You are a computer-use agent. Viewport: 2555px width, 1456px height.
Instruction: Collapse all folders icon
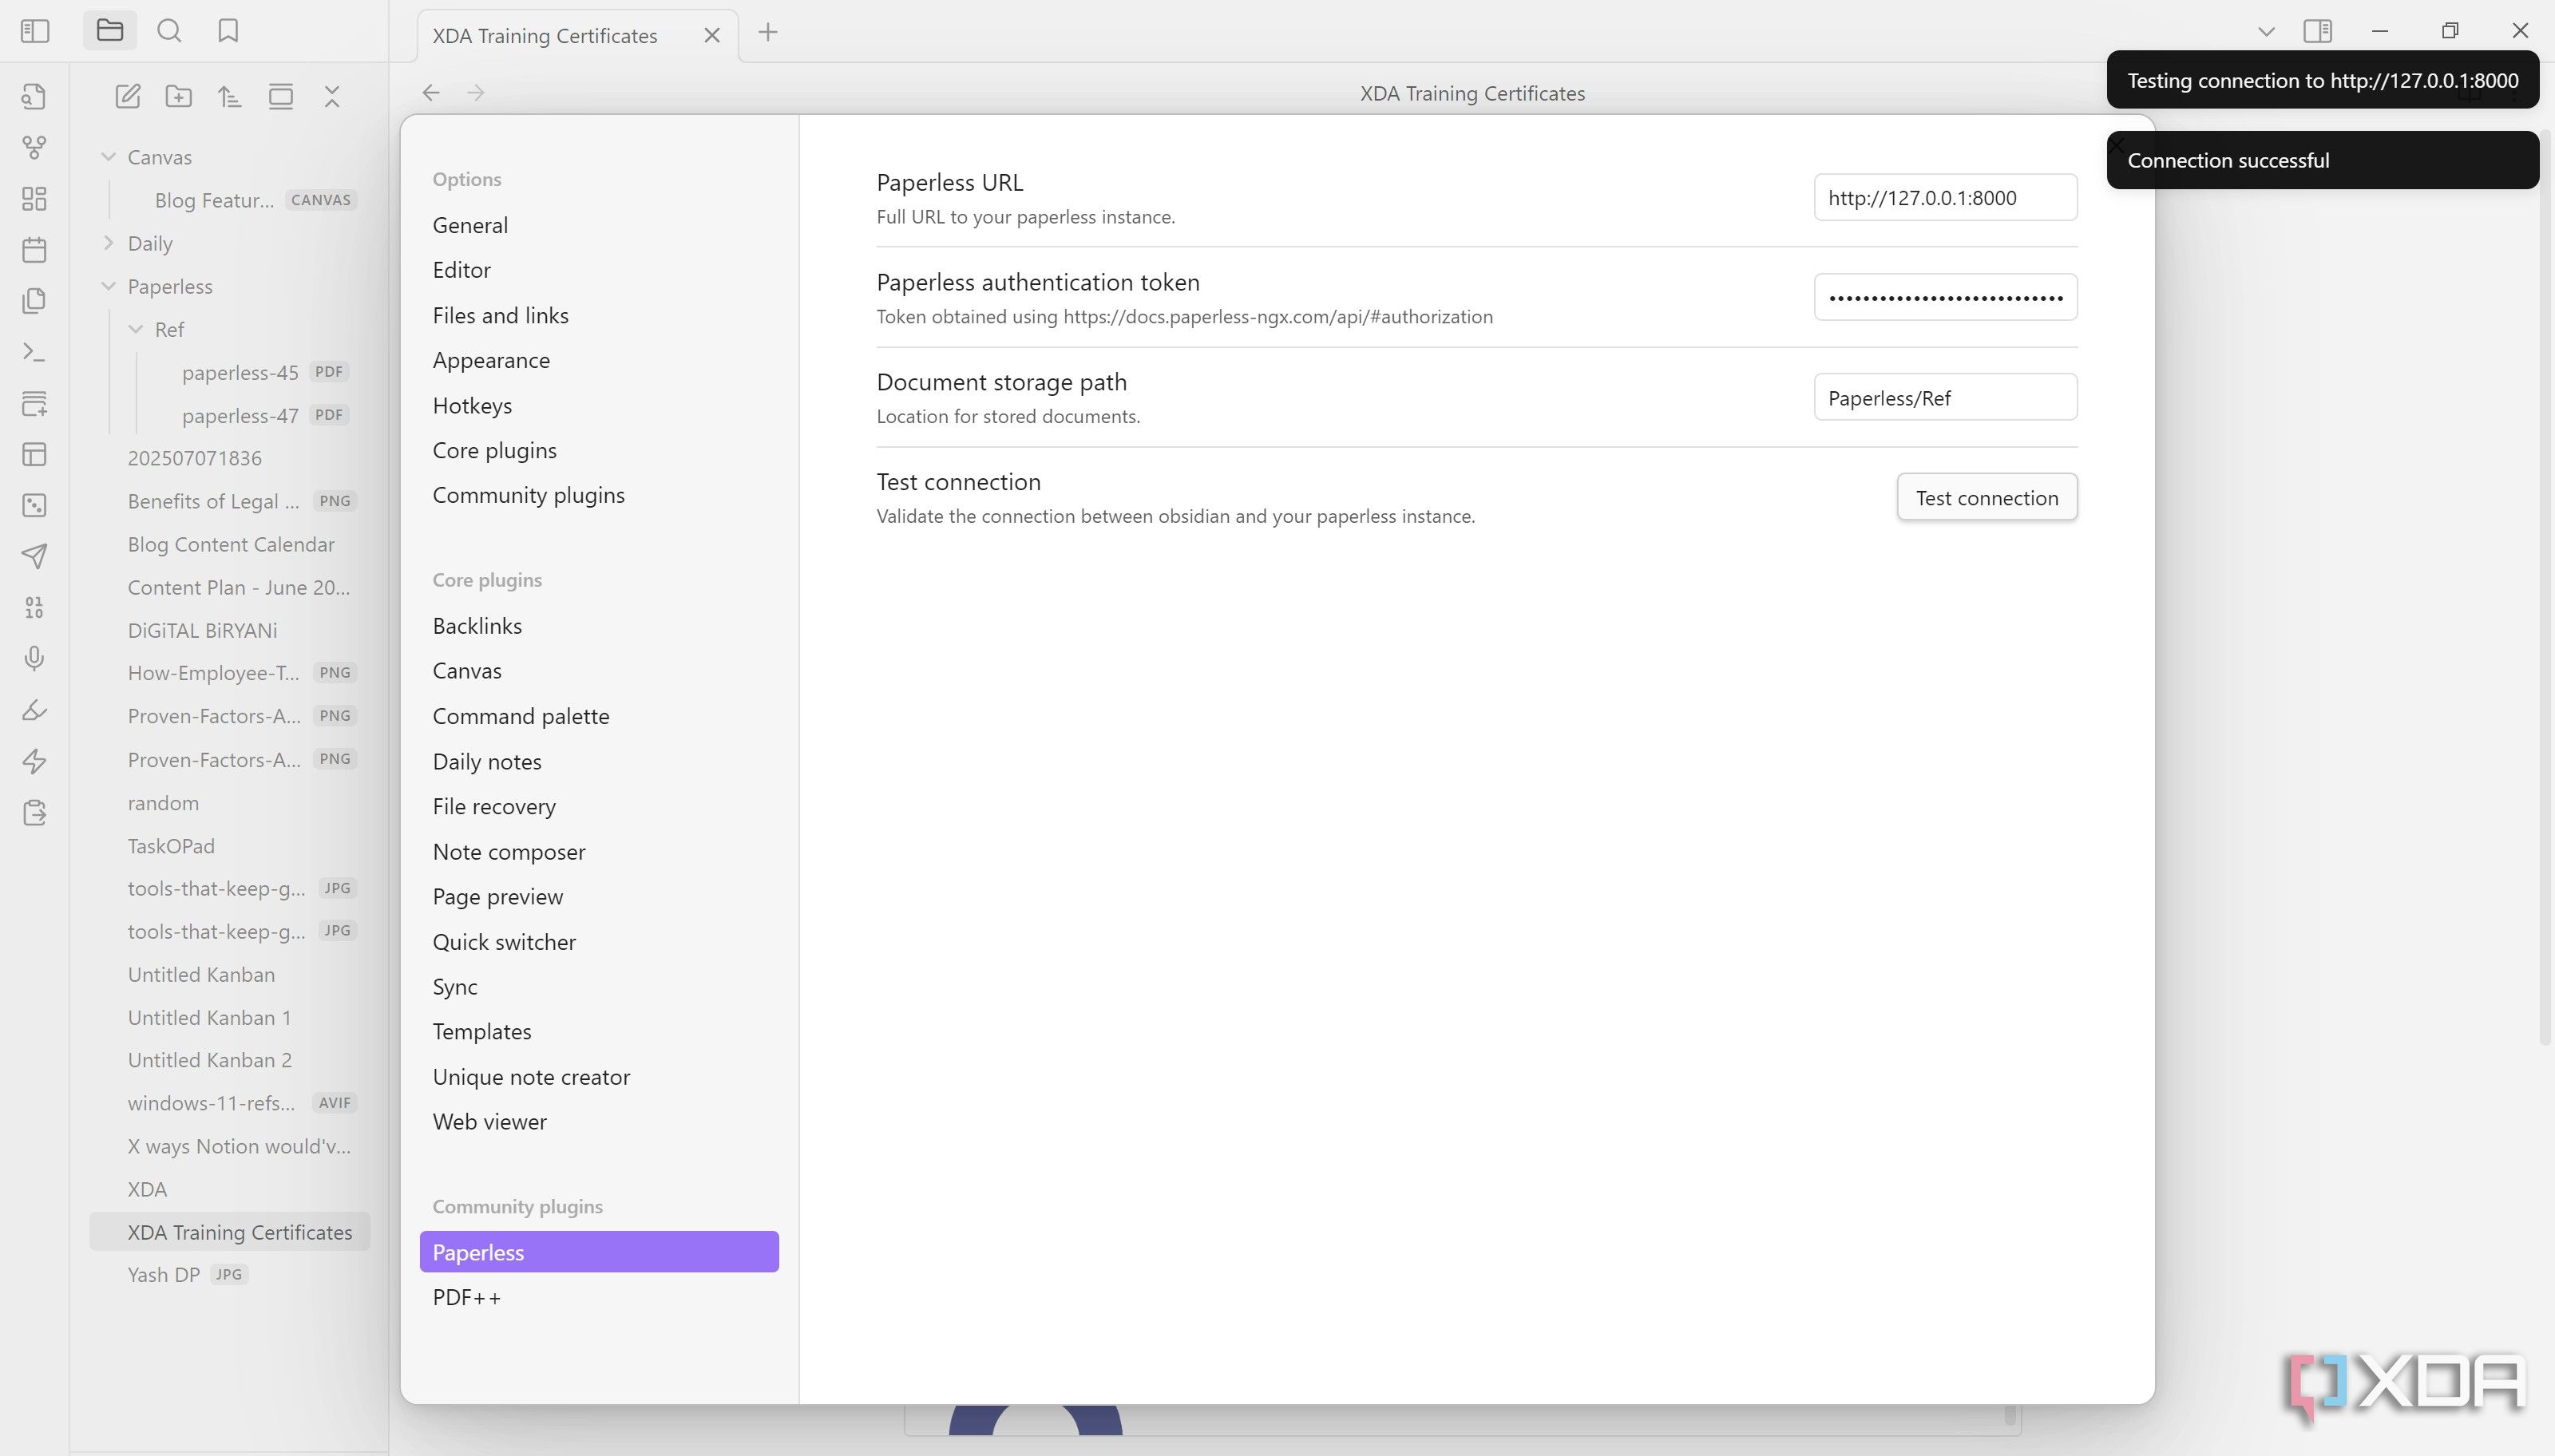332,96
